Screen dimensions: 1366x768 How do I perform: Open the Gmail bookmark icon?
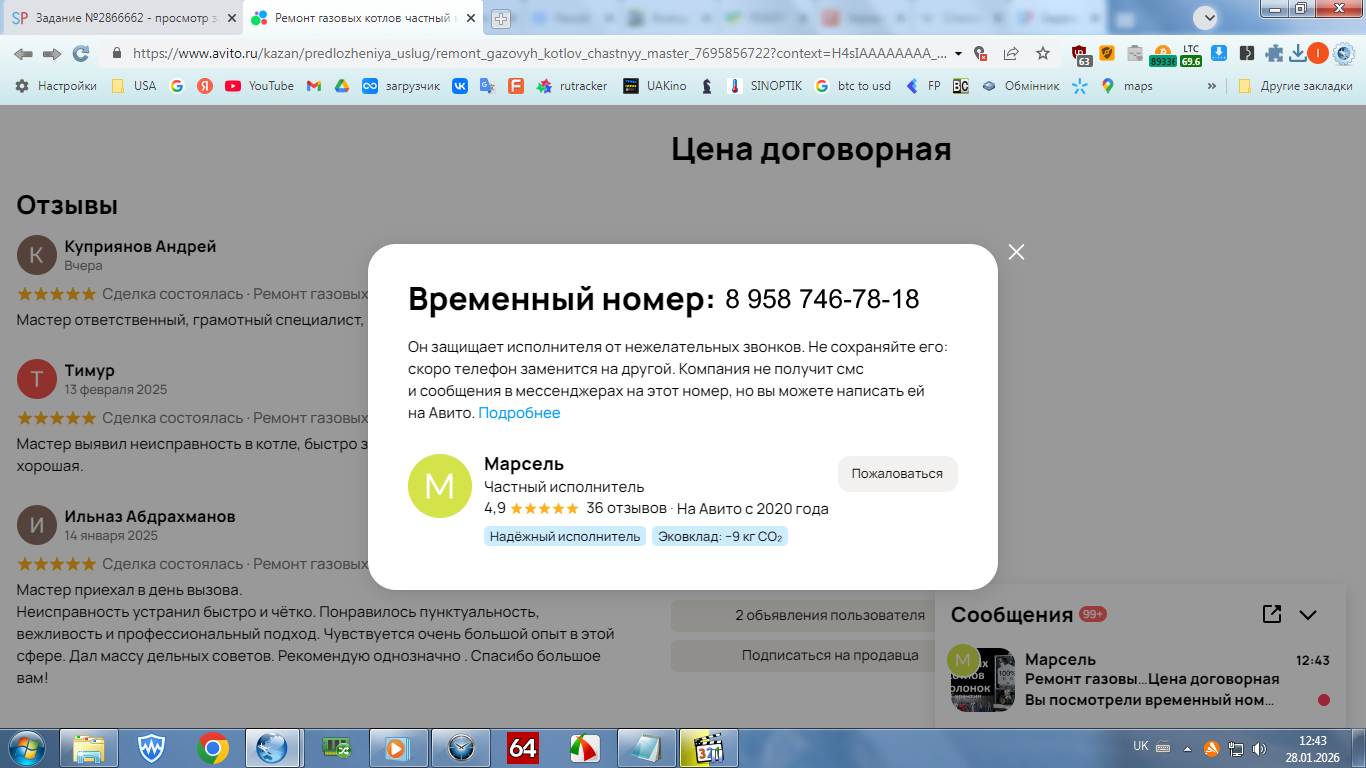314,86
